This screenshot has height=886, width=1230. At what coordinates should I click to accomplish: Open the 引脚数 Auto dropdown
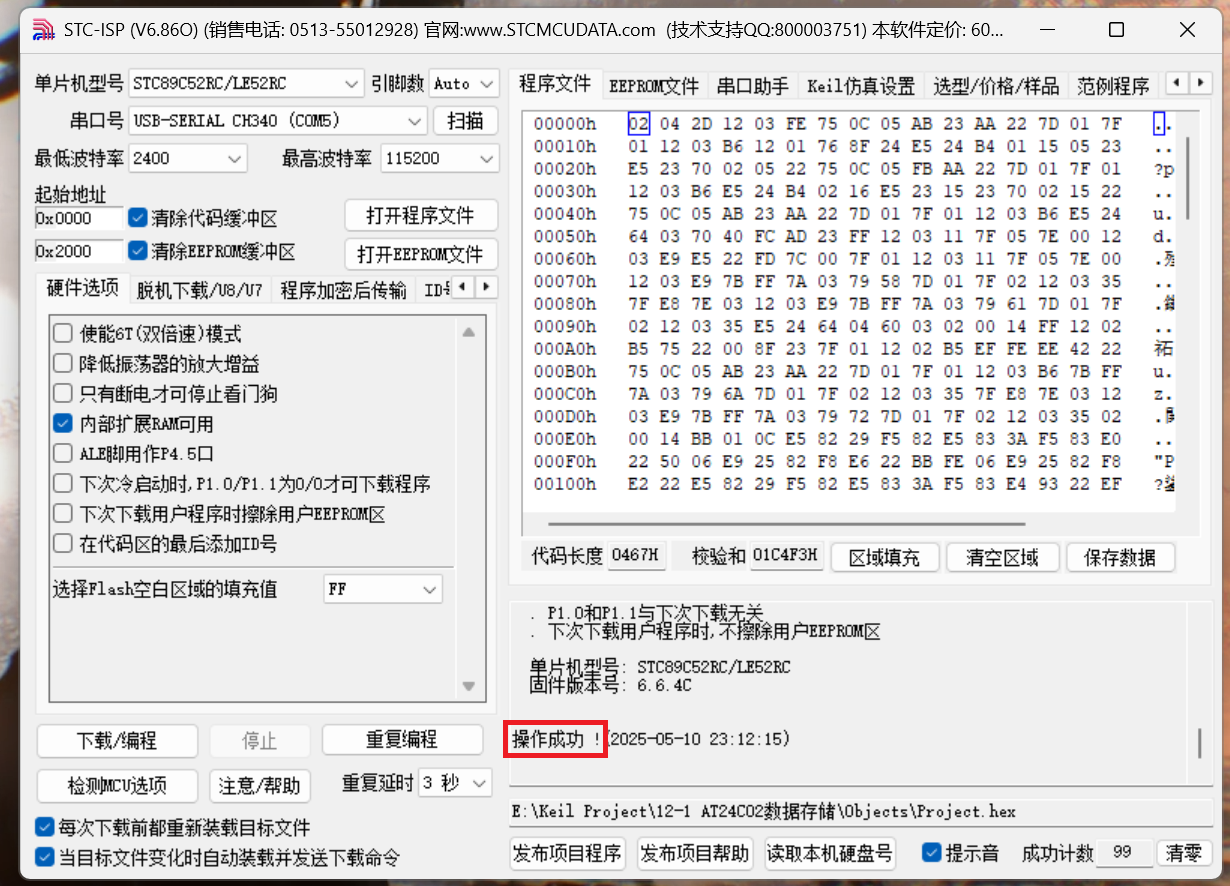[464, 83]
